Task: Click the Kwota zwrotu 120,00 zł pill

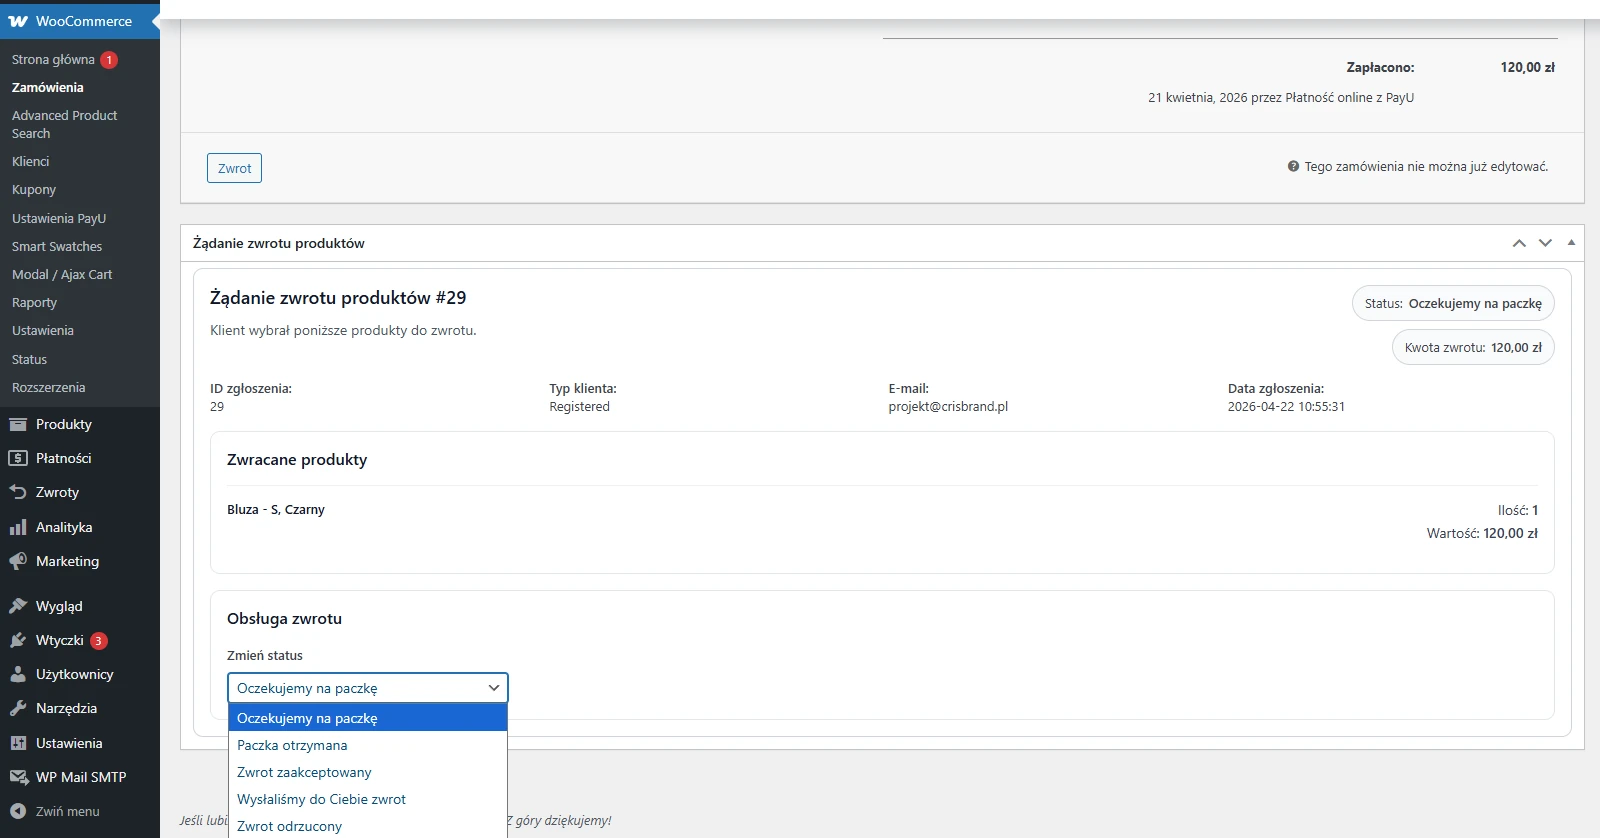Action: [1473, 347]
